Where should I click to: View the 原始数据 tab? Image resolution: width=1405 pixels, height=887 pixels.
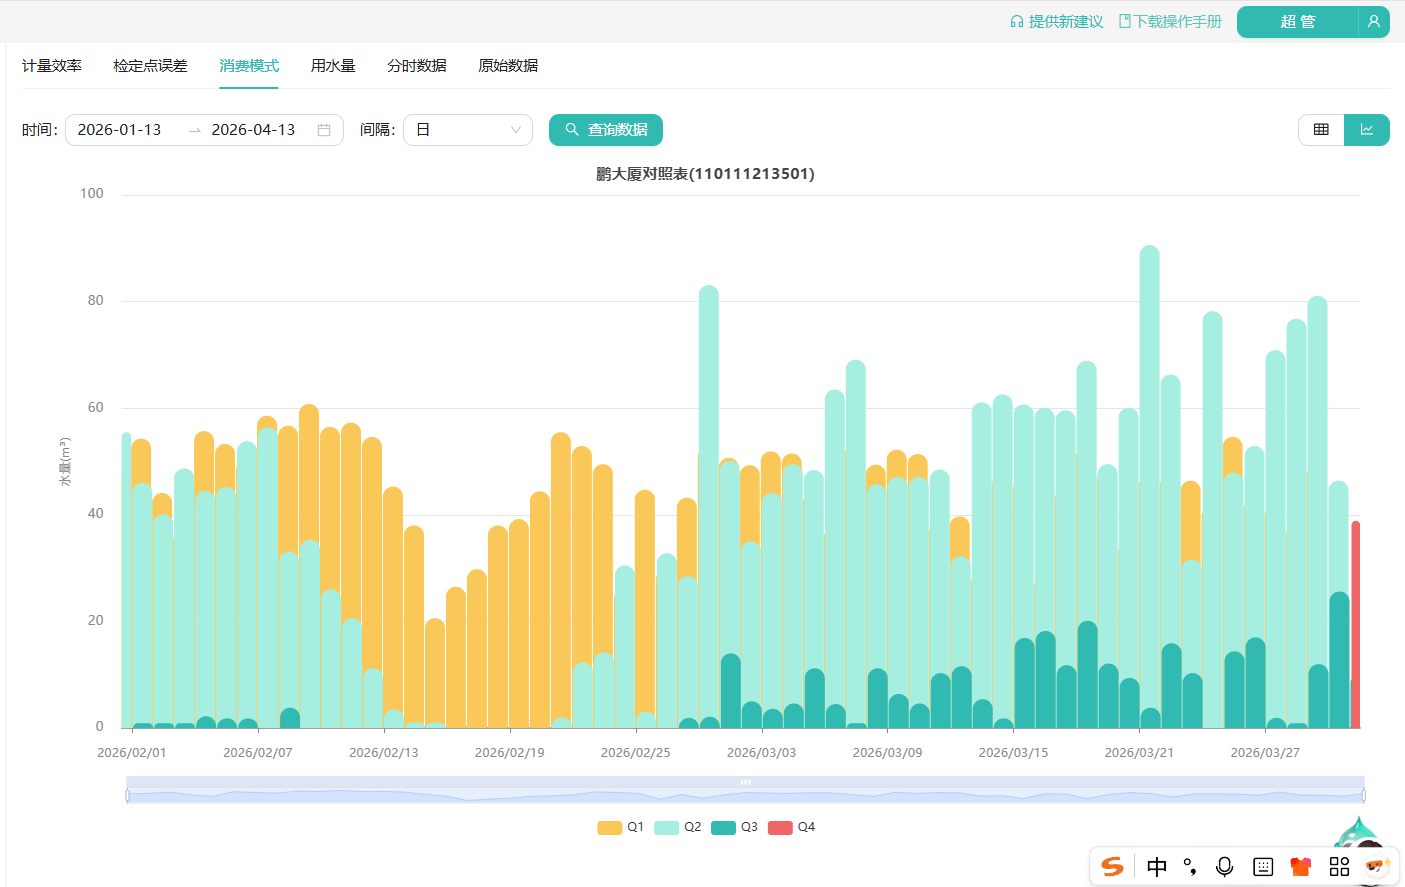click(508, 66)
